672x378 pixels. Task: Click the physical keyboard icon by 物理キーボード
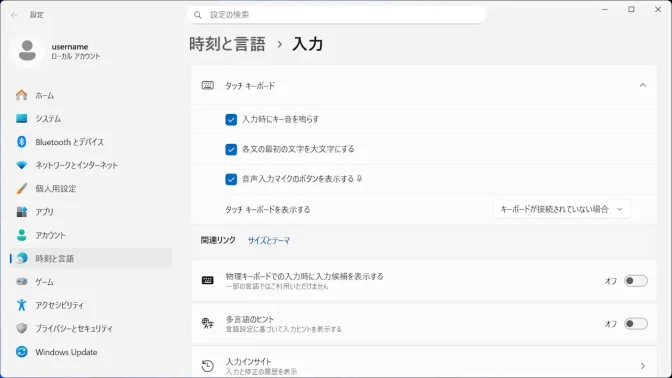pyautogui.click(x=208, y=280)
